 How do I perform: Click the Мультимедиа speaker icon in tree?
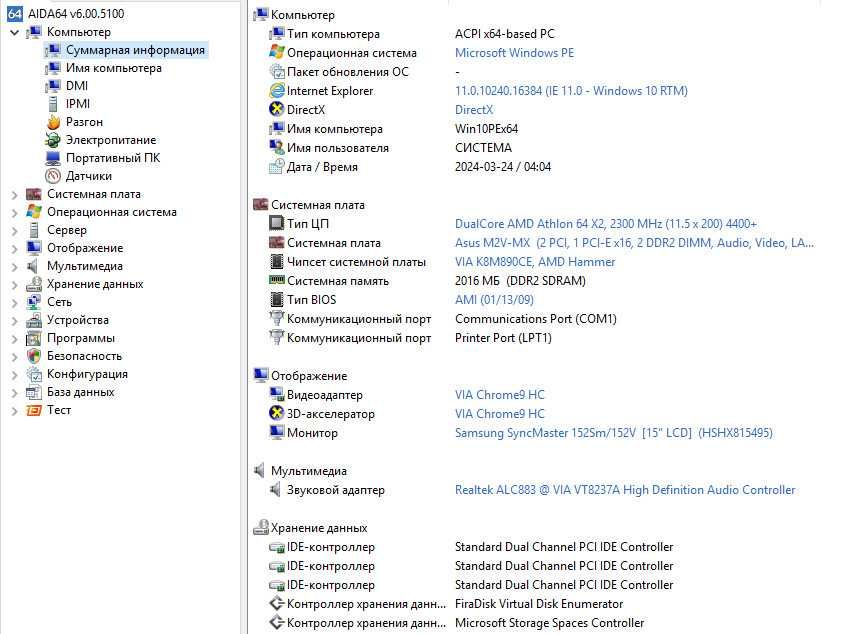pos(33,266)
